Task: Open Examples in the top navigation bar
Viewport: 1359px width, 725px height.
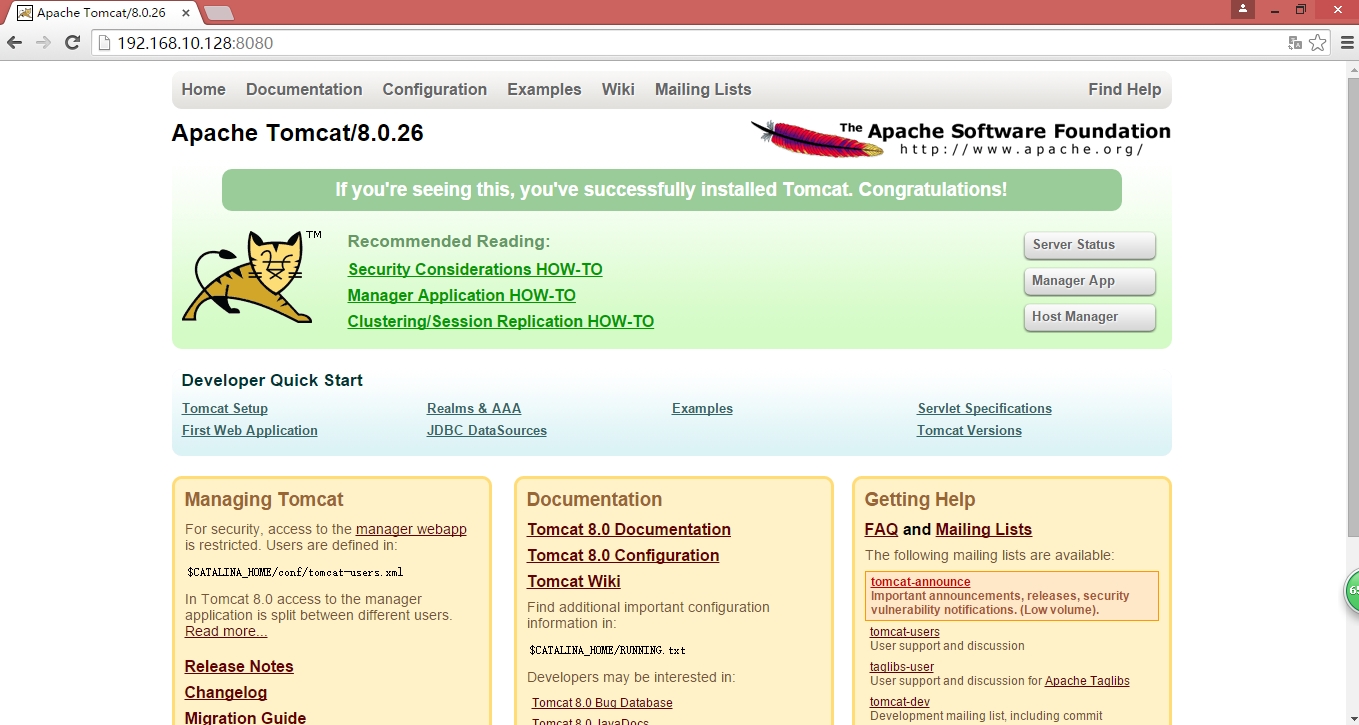Action: pos(544,89)
